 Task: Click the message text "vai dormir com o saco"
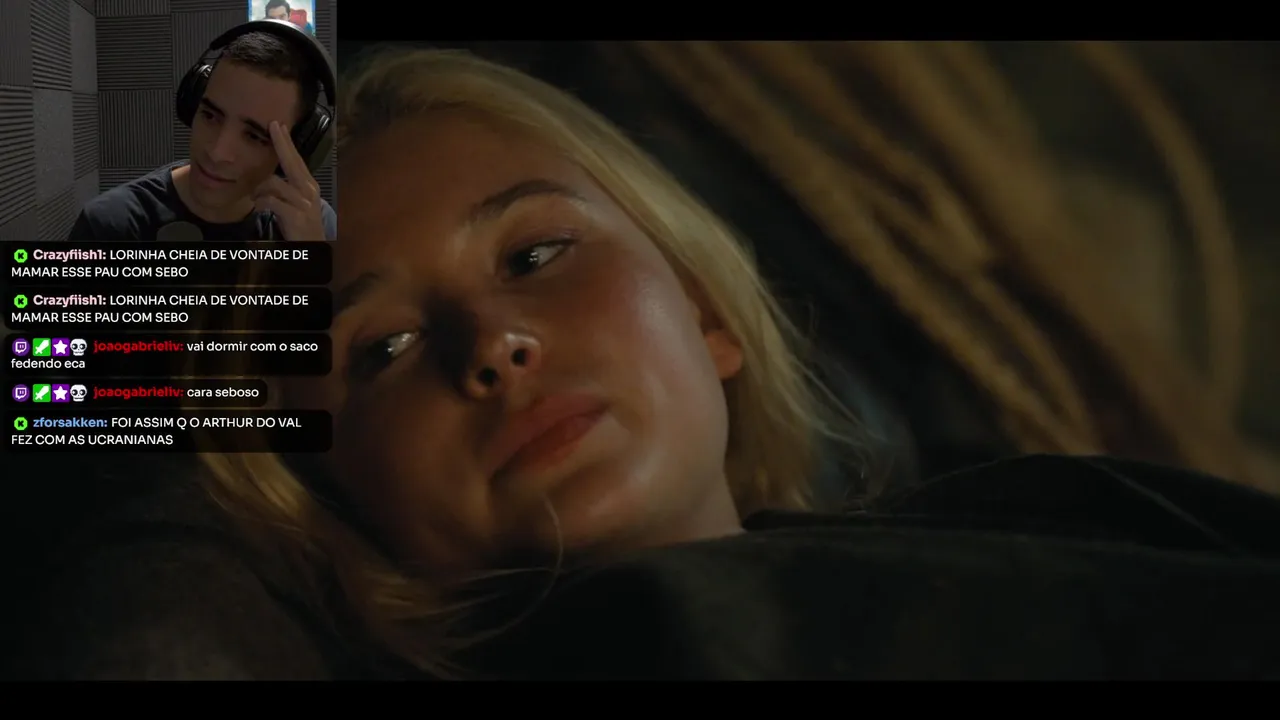tap(252, 347)
